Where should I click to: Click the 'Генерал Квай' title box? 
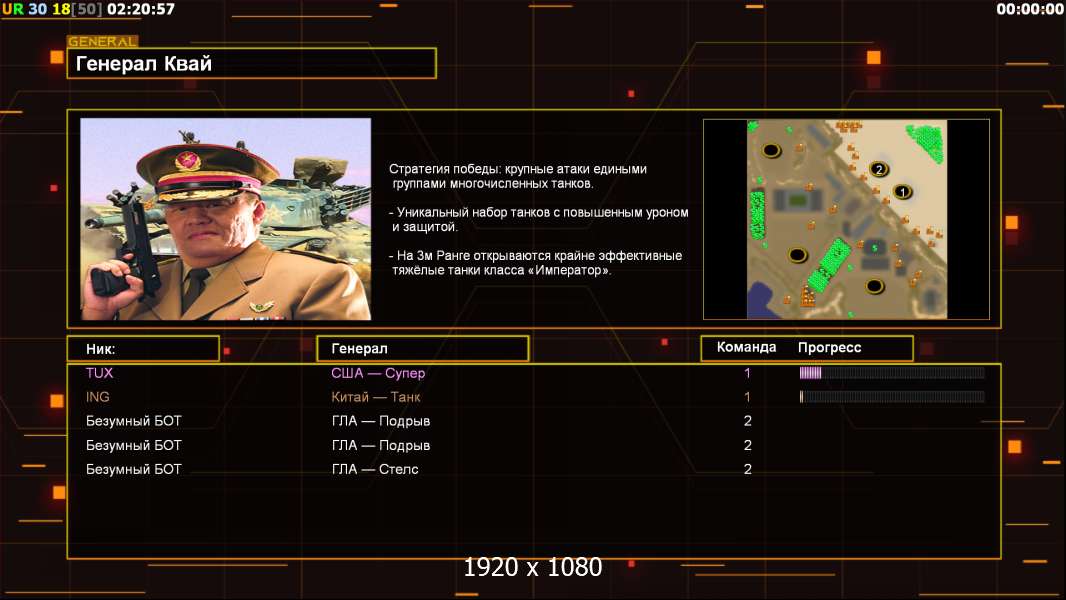pyautogui.click(x=252, y=63)
